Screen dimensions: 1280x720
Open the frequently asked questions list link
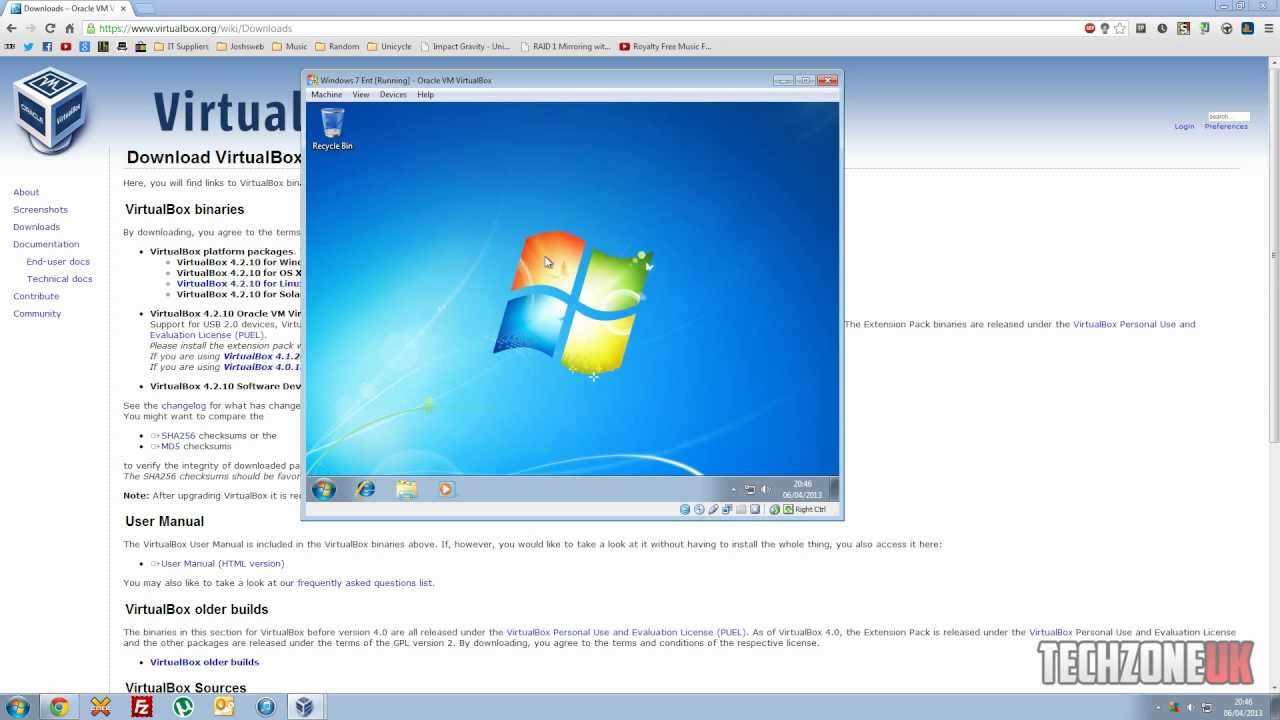[364, 583]
